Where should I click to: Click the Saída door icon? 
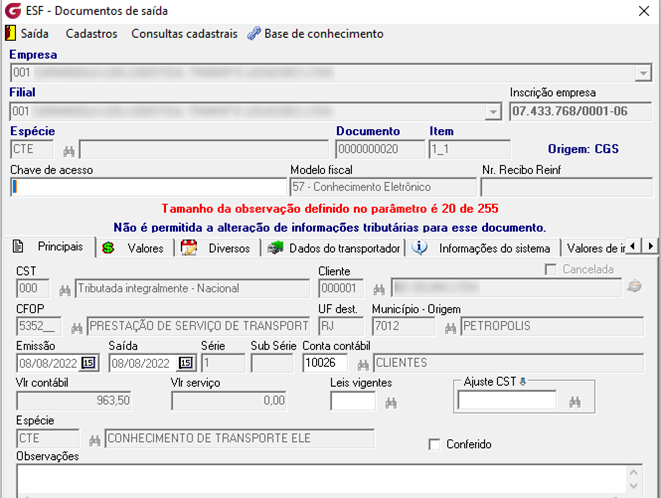coord(11,33)
